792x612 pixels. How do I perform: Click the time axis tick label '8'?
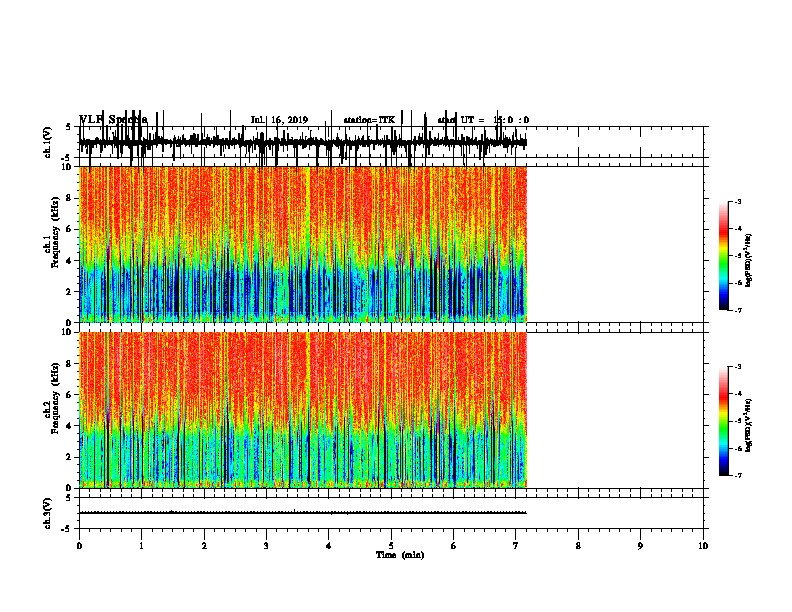point(578,546)
